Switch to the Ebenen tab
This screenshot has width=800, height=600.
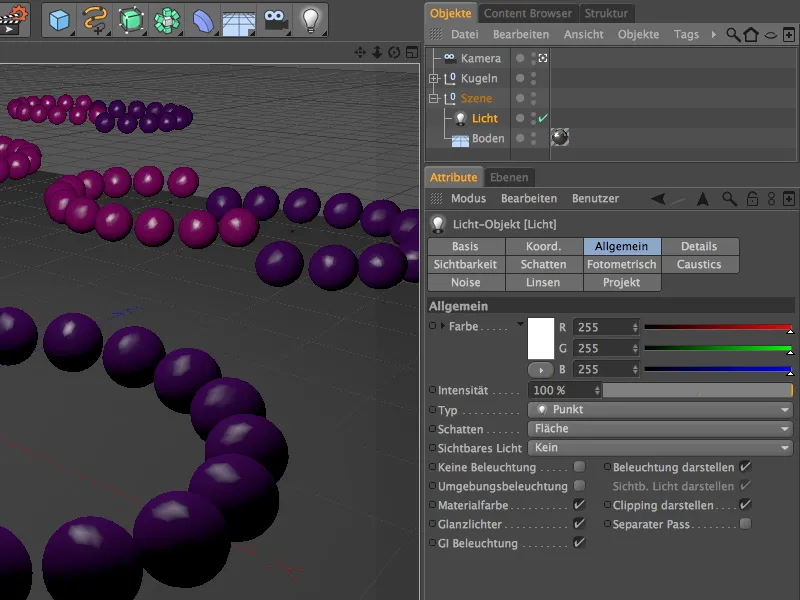pyautogui.click(x=509, y=178)
